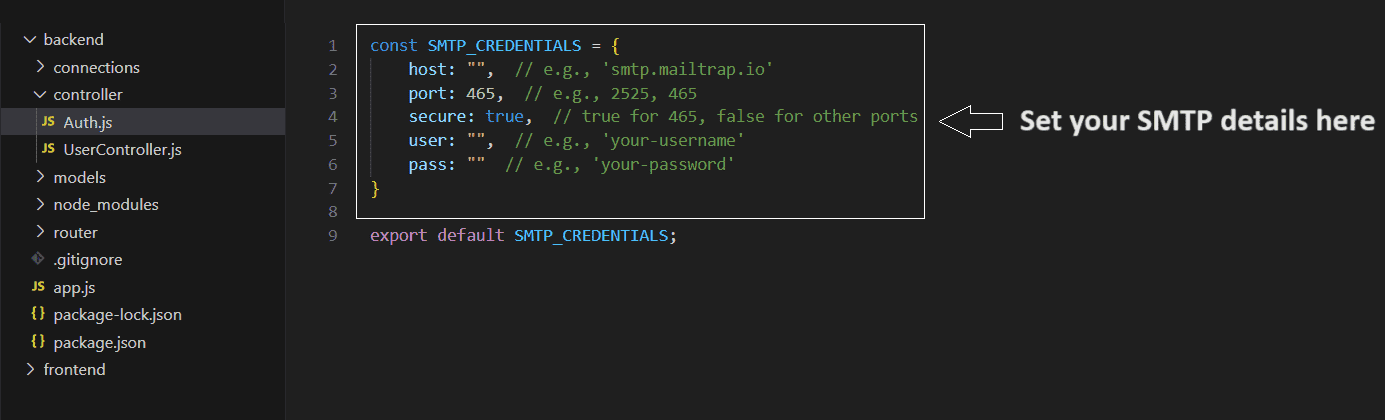Expand the frontend folder
Screen dimensions: 1385x420
coord(30,369)
